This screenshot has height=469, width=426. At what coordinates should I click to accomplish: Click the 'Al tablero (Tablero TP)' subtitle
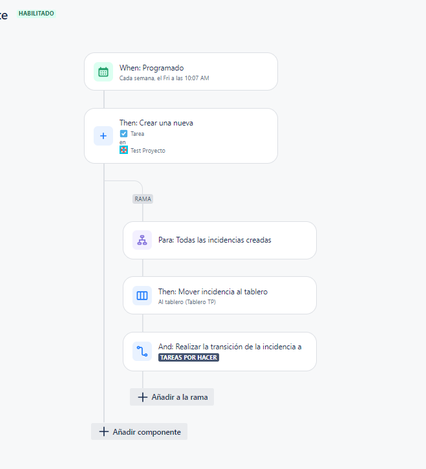[187, 302]
